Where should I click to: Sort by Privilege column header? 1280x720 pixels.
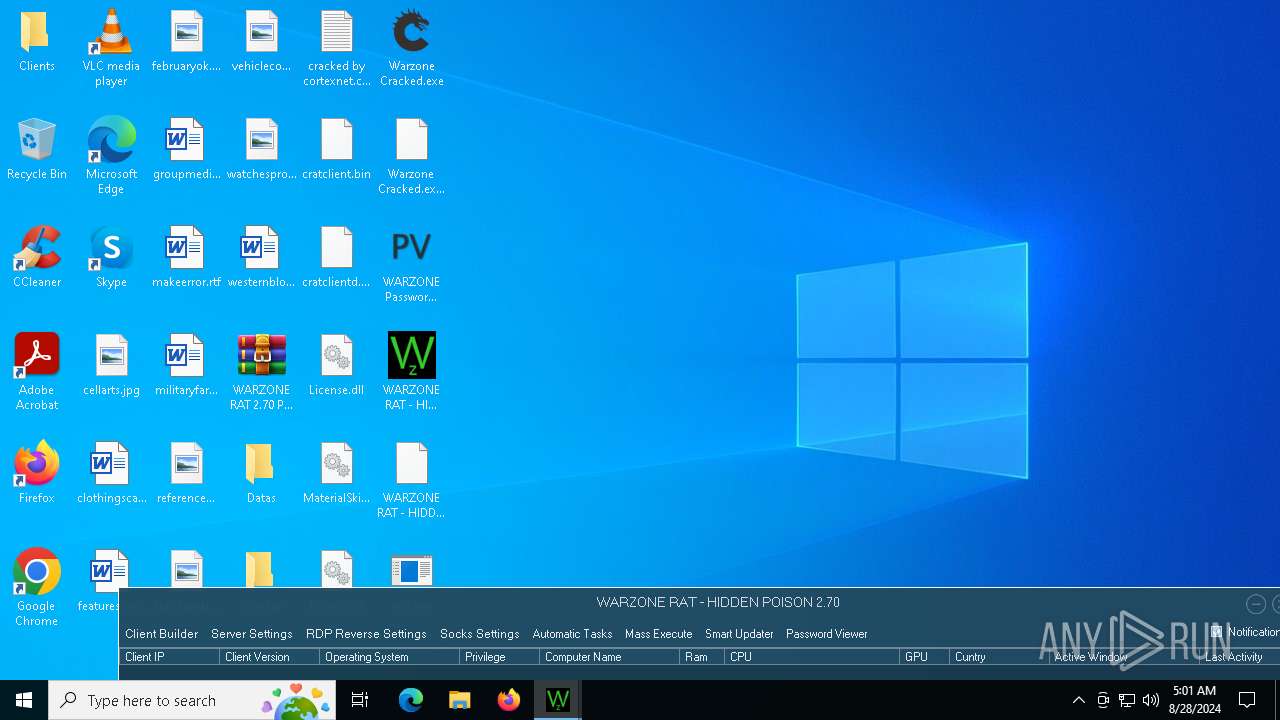pos(499,657)
